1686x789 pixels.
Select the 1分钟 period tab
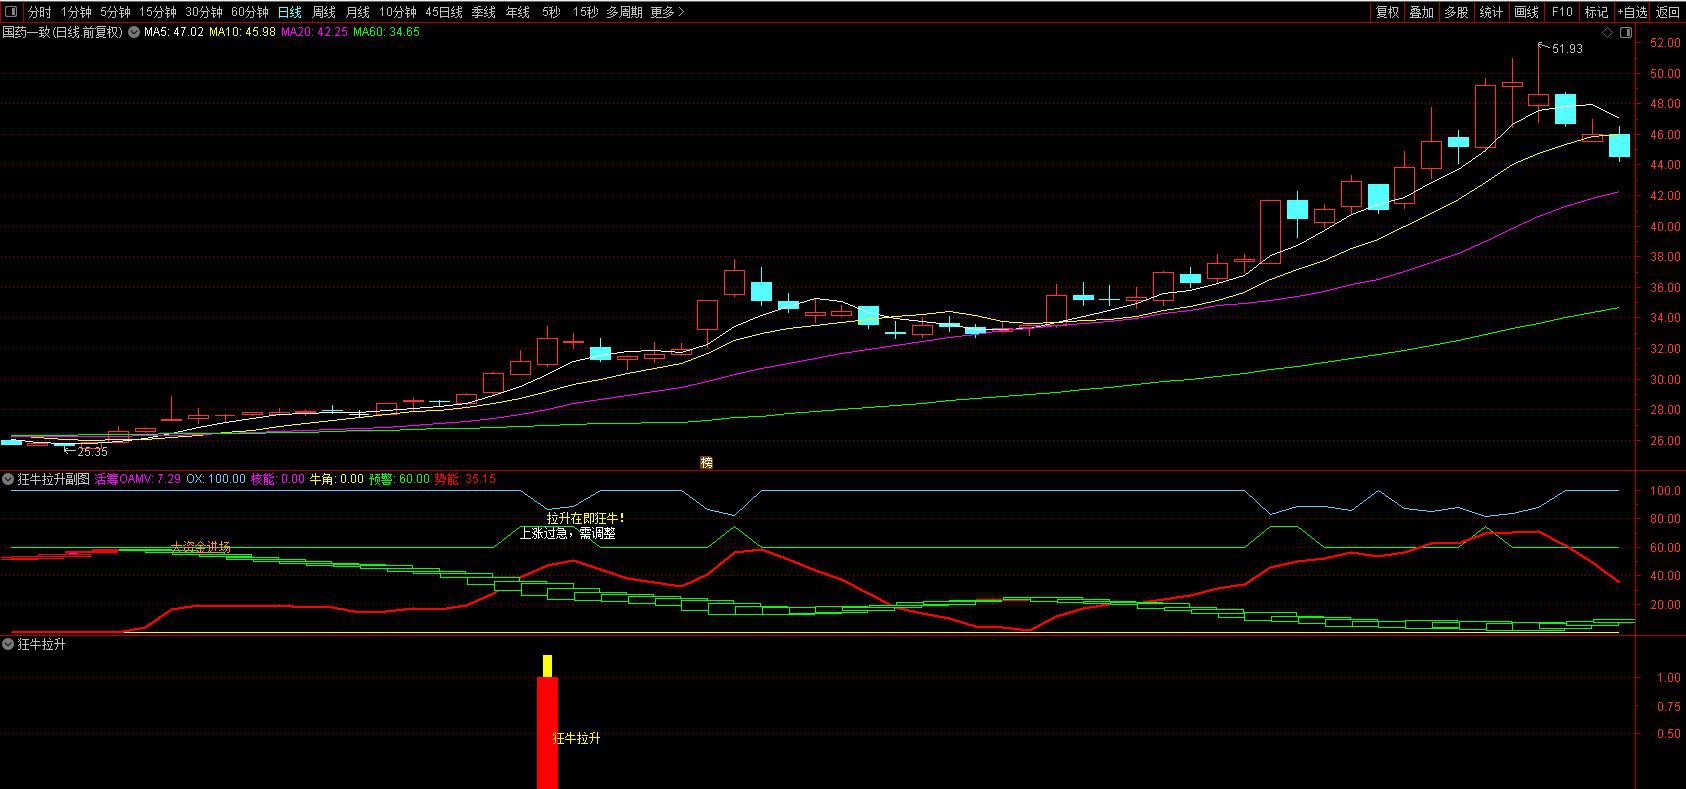click(x=76, y=12)
